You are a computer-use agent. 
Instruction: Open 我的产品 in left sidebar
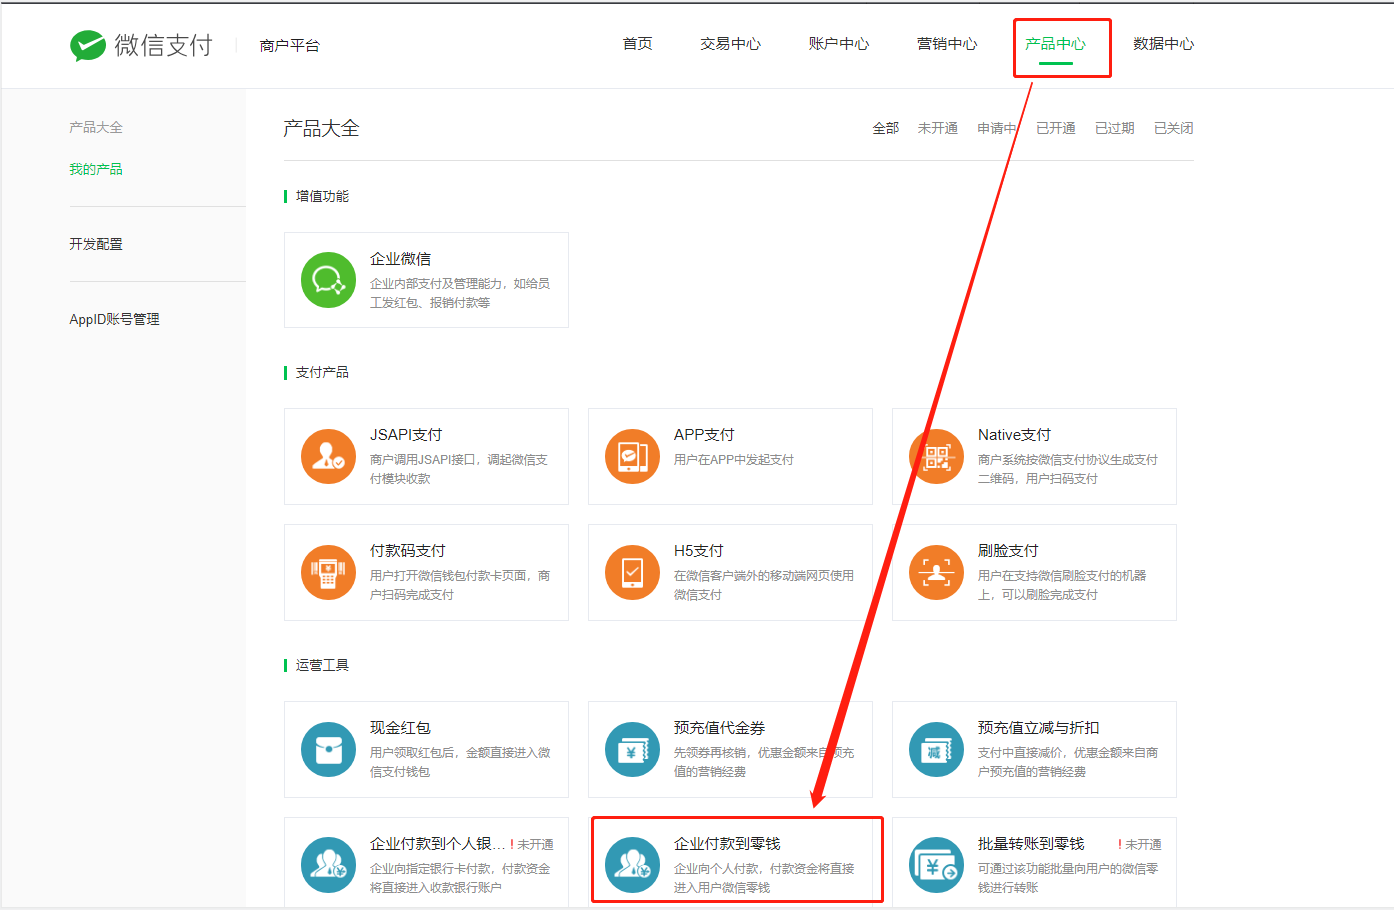click(x=96, y=169)
